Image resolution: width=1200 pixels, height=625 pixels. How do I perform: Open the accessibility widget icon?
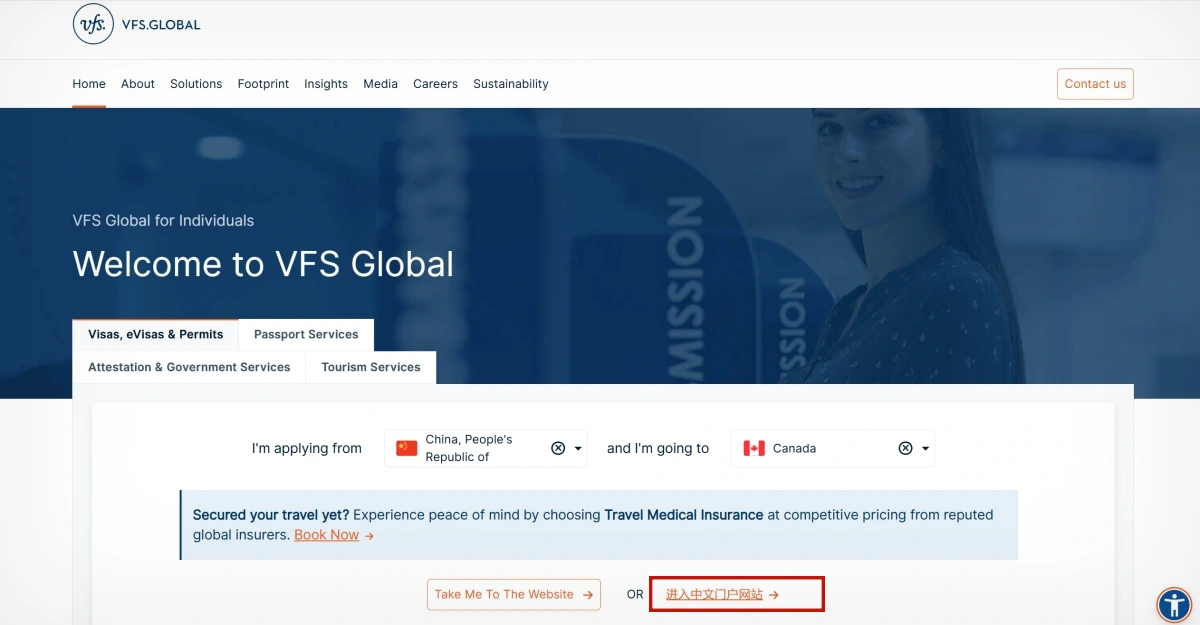1174,604
